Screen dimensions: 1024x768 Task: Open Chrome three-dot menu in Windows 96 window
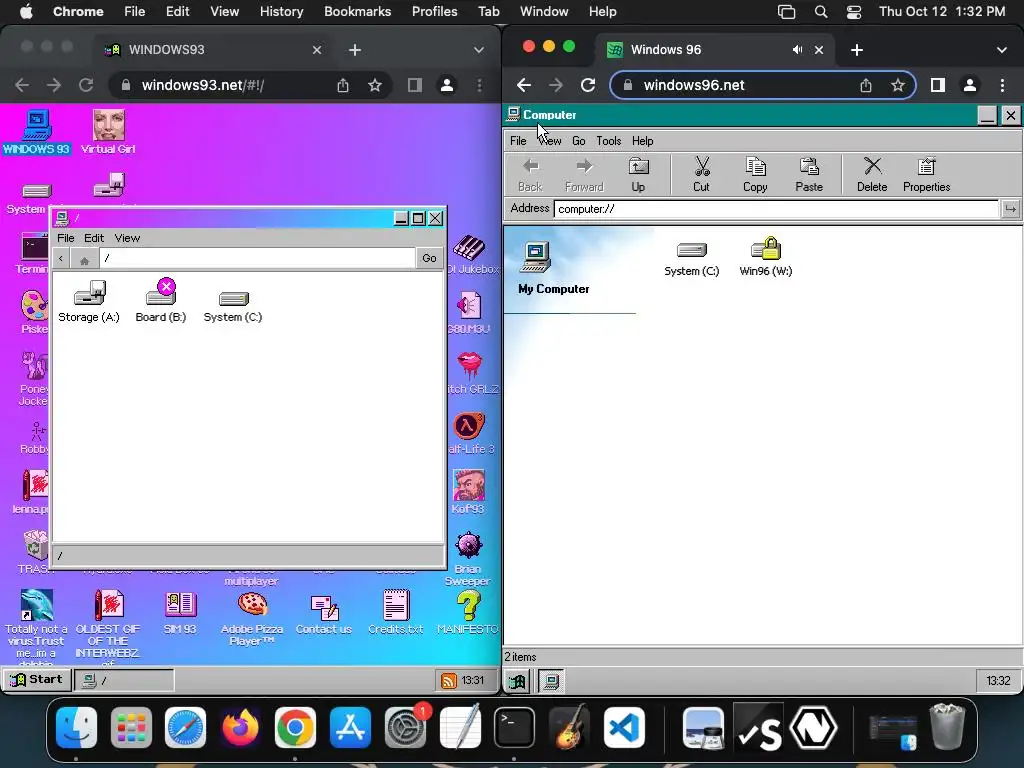[x=1002, y=85]
